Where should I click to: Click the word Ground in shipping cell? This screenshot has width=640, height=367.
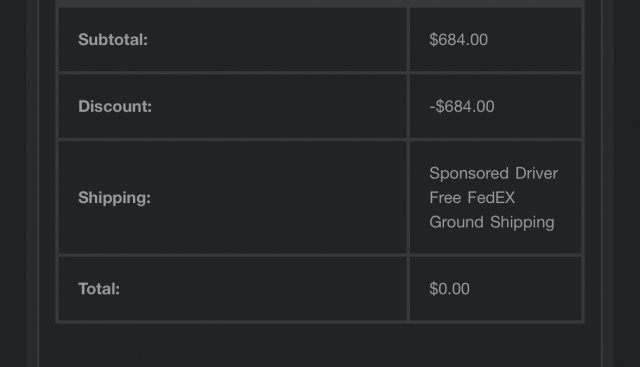coord(456,222)
